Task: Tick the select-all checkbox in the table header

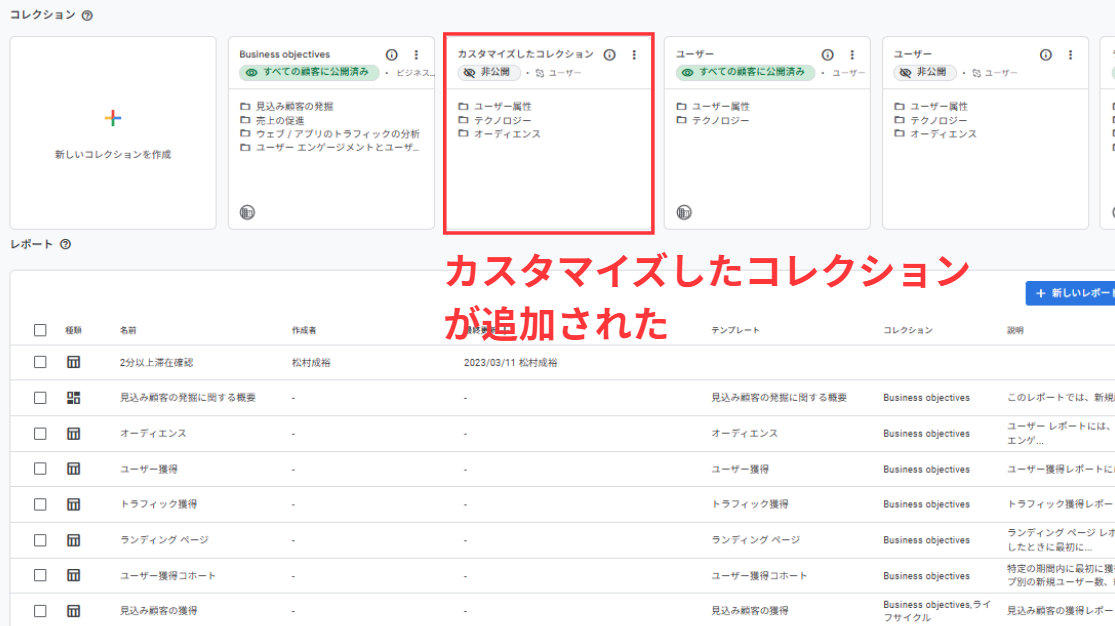Action: pyautogui.click(x=40, y=330)
